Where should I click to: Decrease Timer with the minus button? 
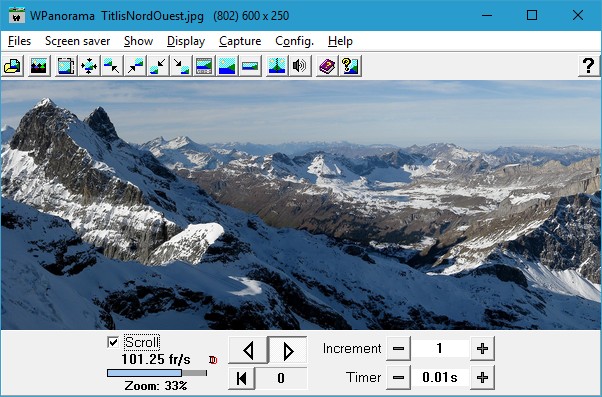tap(399, 377)
